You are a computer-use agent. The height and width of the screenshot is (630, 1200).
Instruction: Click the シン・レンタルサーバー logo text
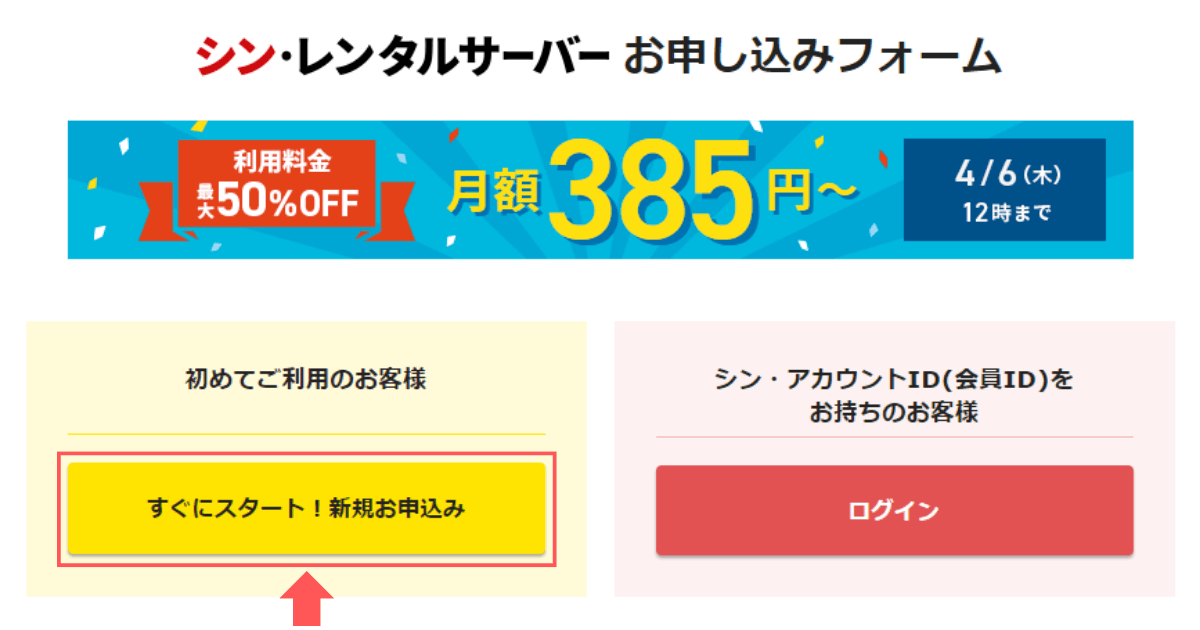(402, 57)
